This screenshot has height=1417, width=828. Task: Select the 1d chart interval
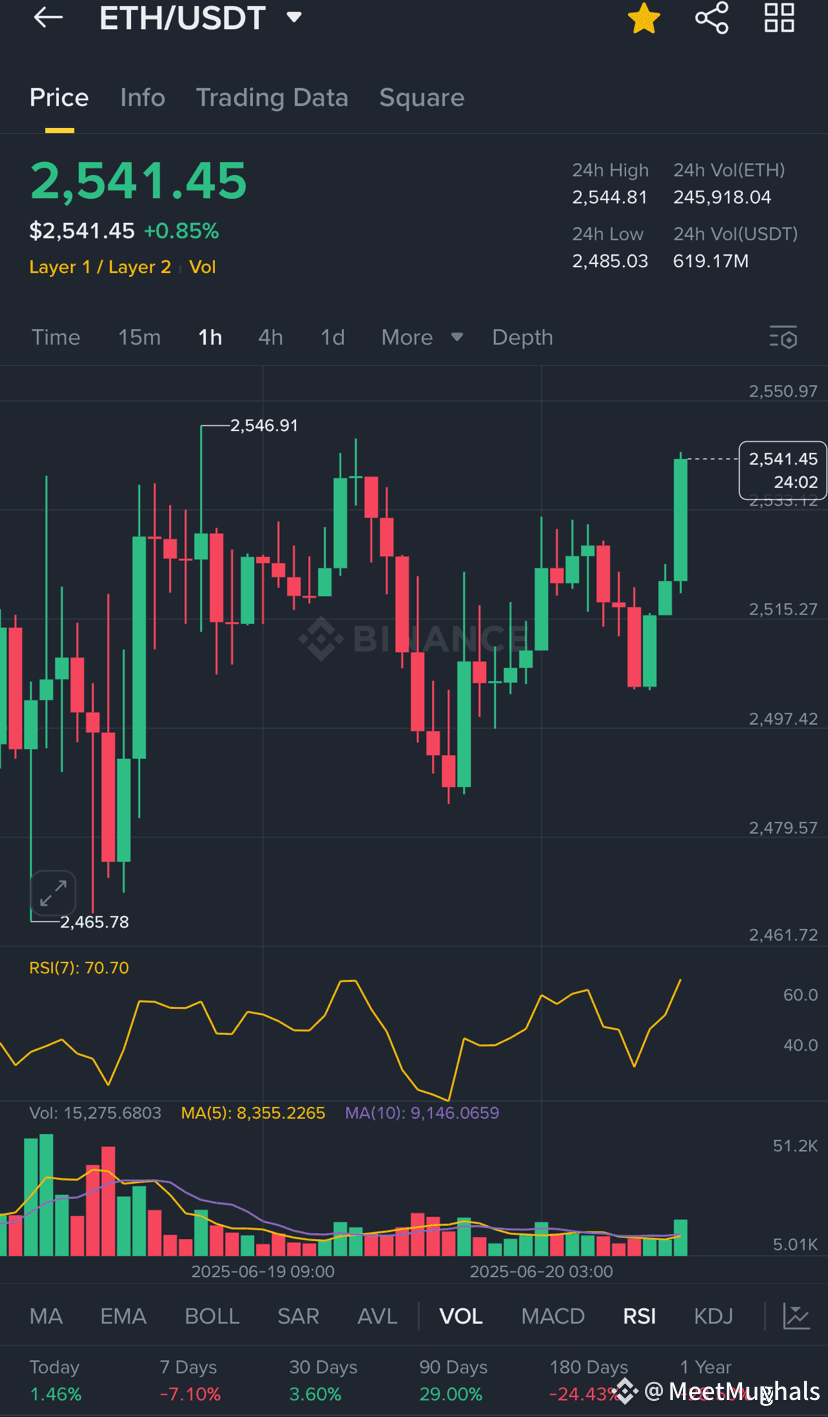pyautogui.click(x=332, y=337)
